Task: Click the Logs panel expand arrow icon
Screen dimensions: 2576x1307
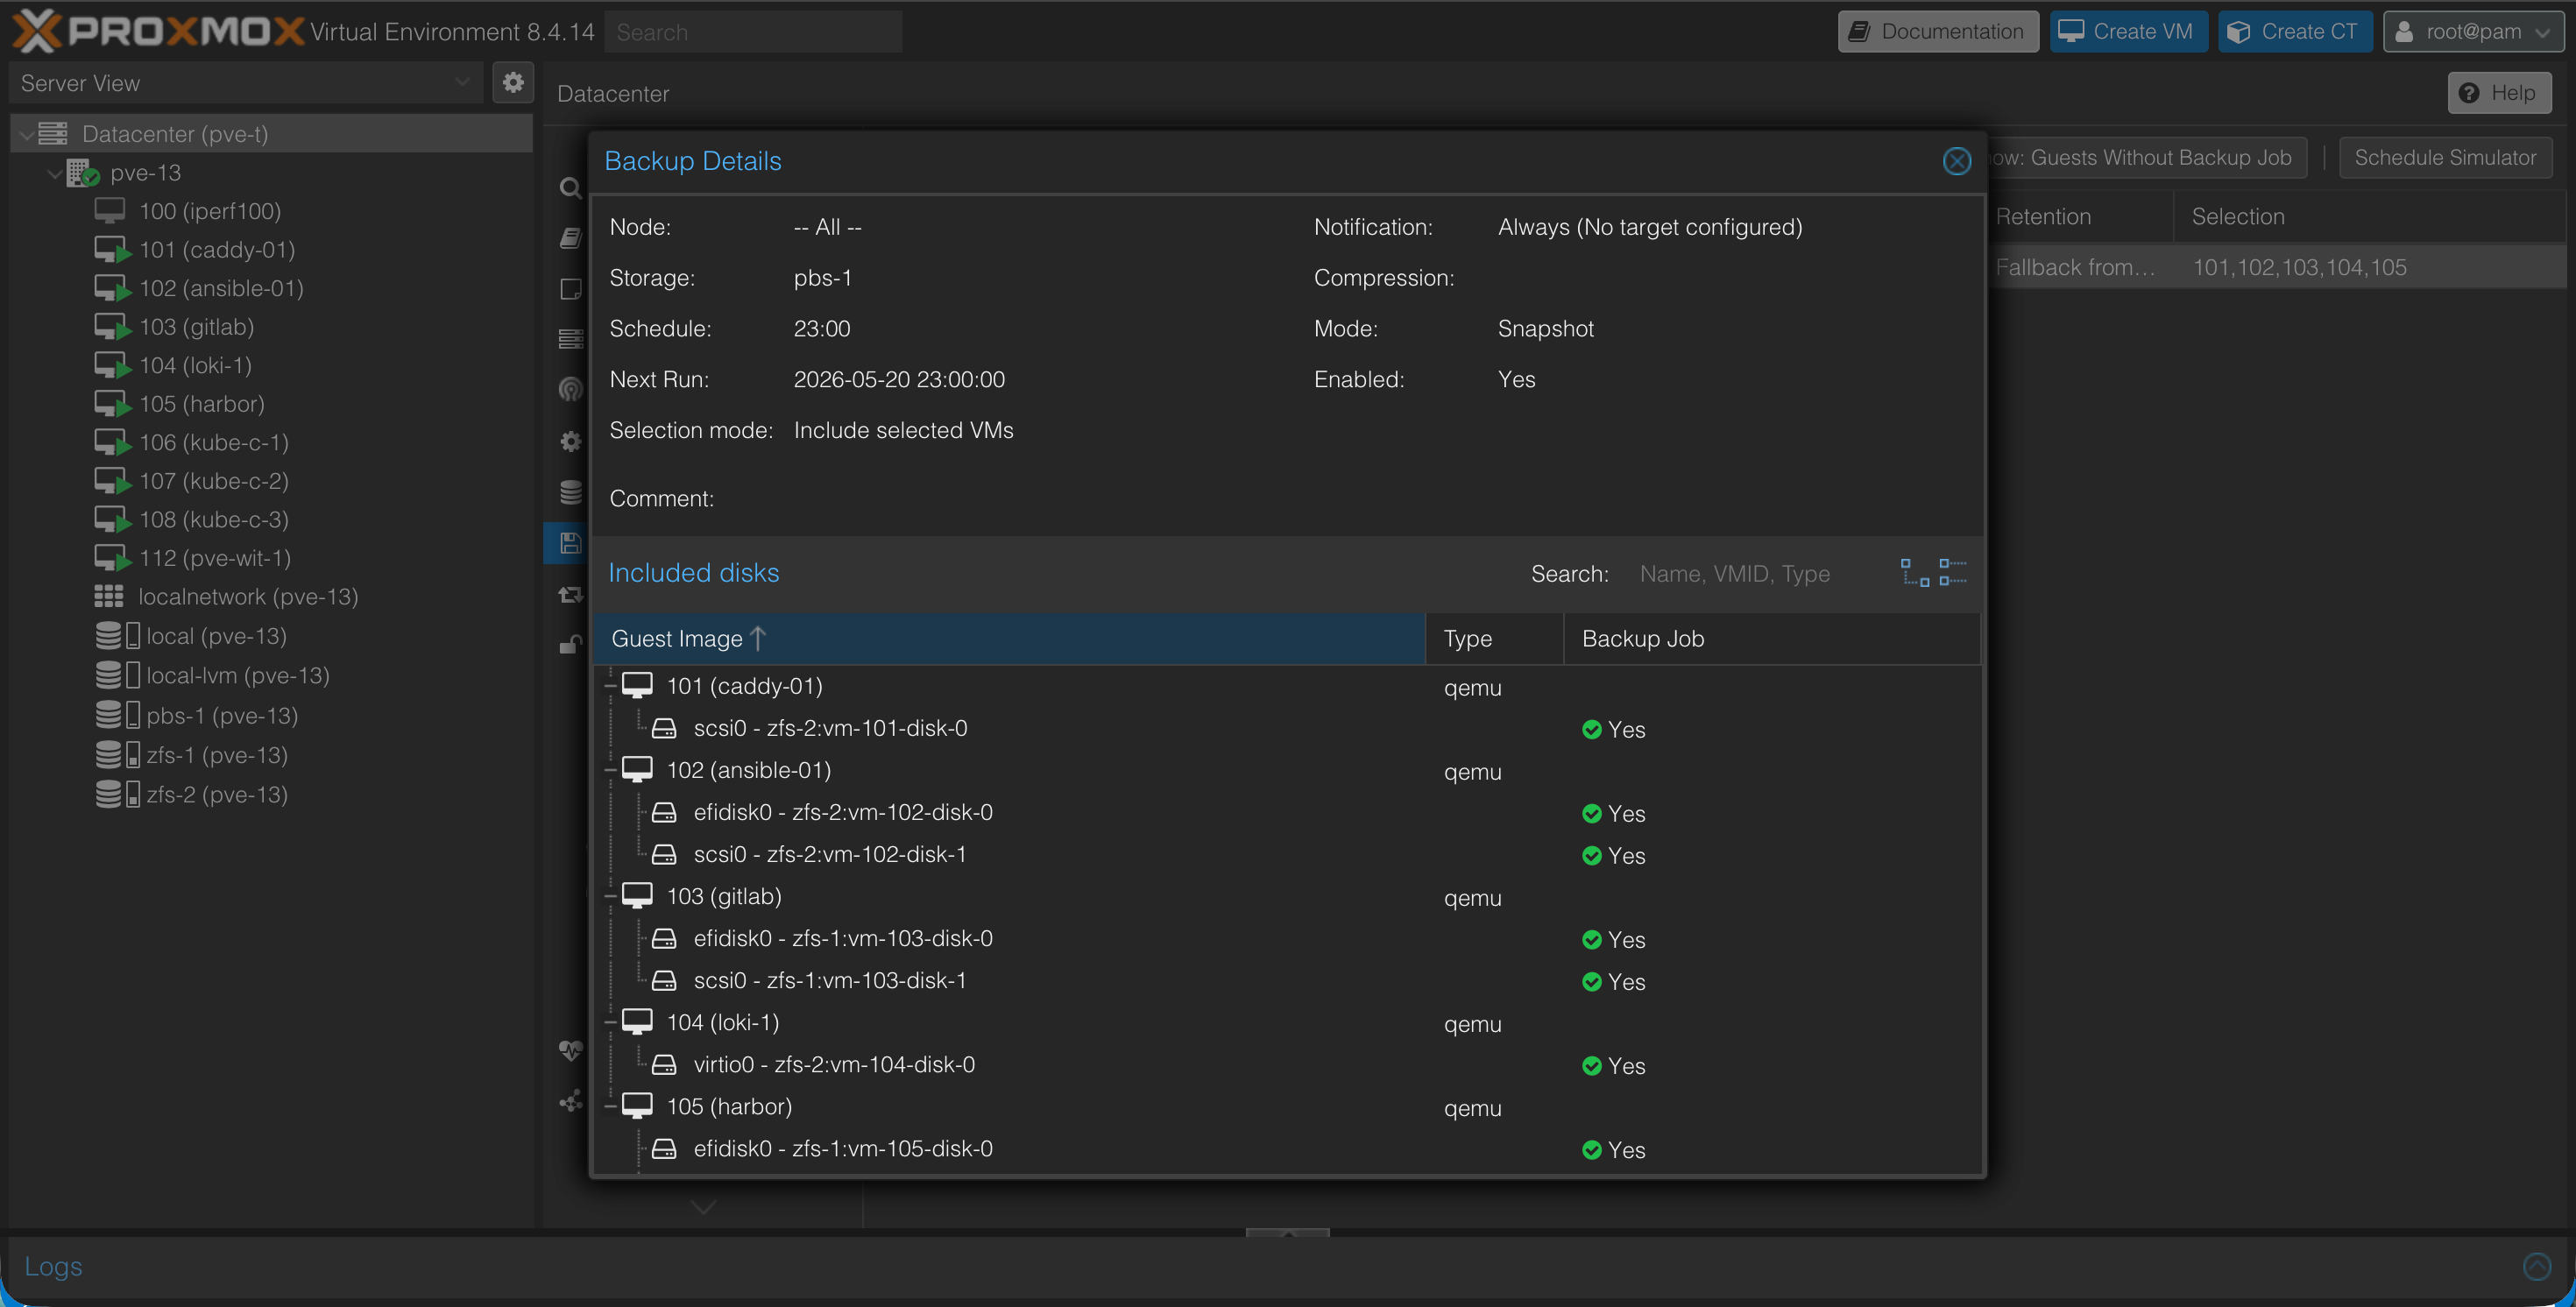Action: [x=2537, y=1266]
